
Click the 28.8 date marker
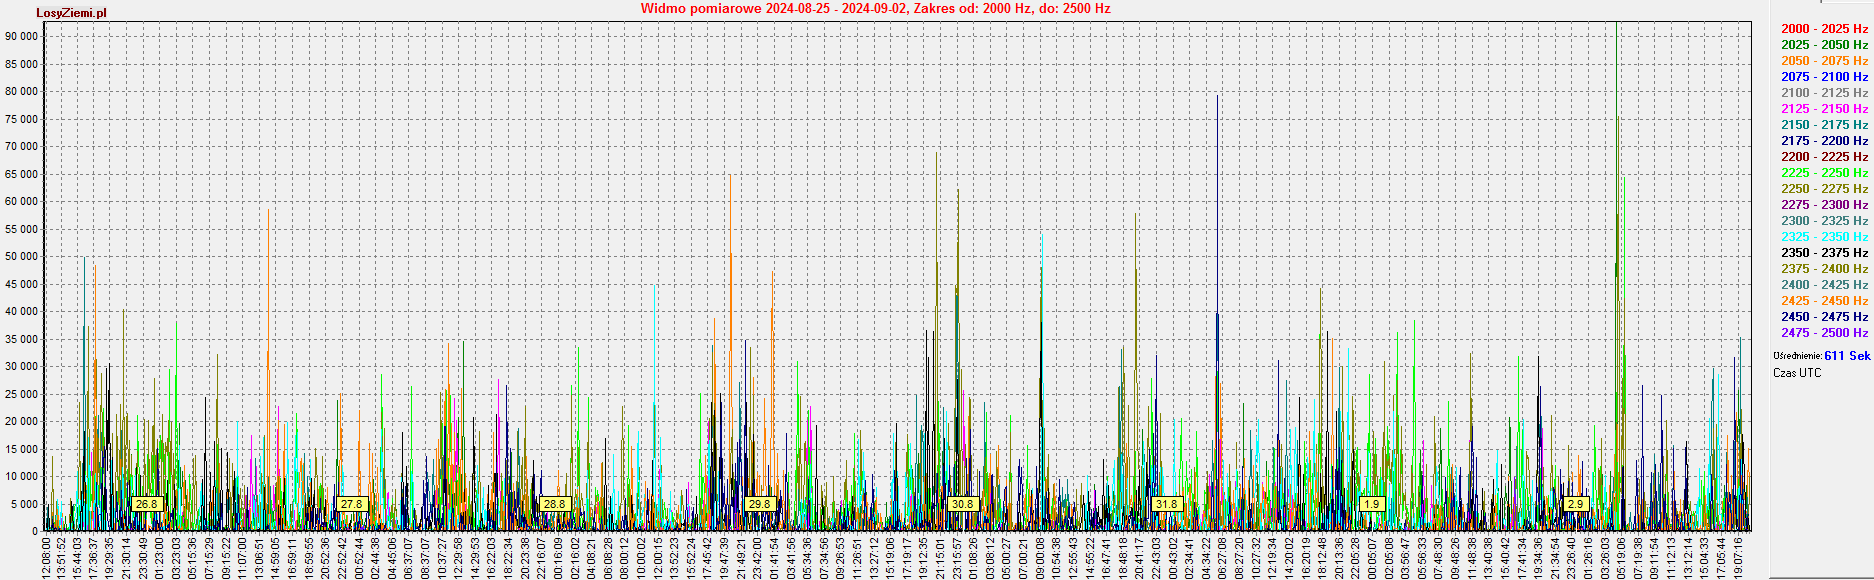(554, 504)
